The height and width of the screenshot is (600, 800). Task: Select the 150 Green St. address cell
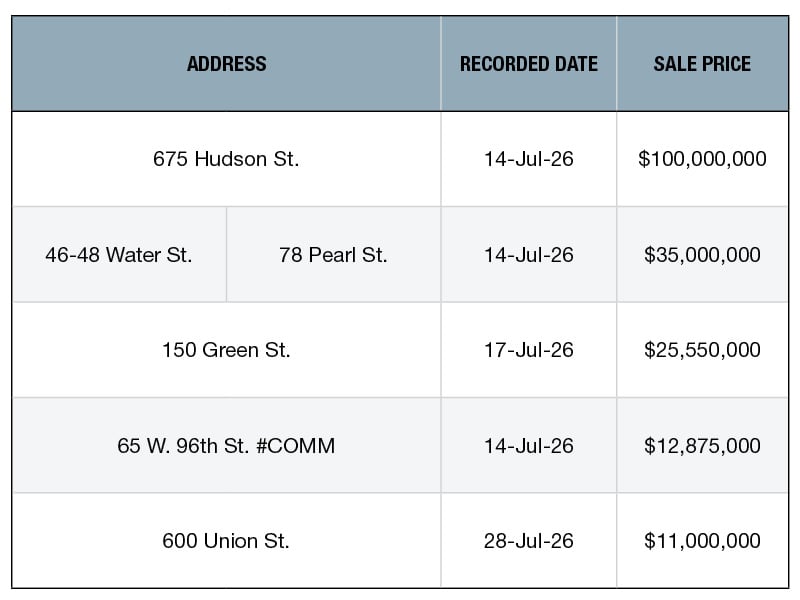(x=227, y=350)
